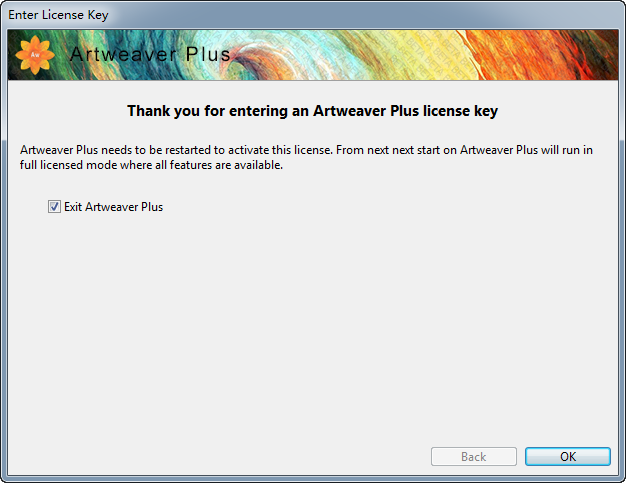Viewport: 626px width, 483px height.
Task: Click the 'Enter License Key' window title
Action: pyautogui.click(x=58, y=15)
